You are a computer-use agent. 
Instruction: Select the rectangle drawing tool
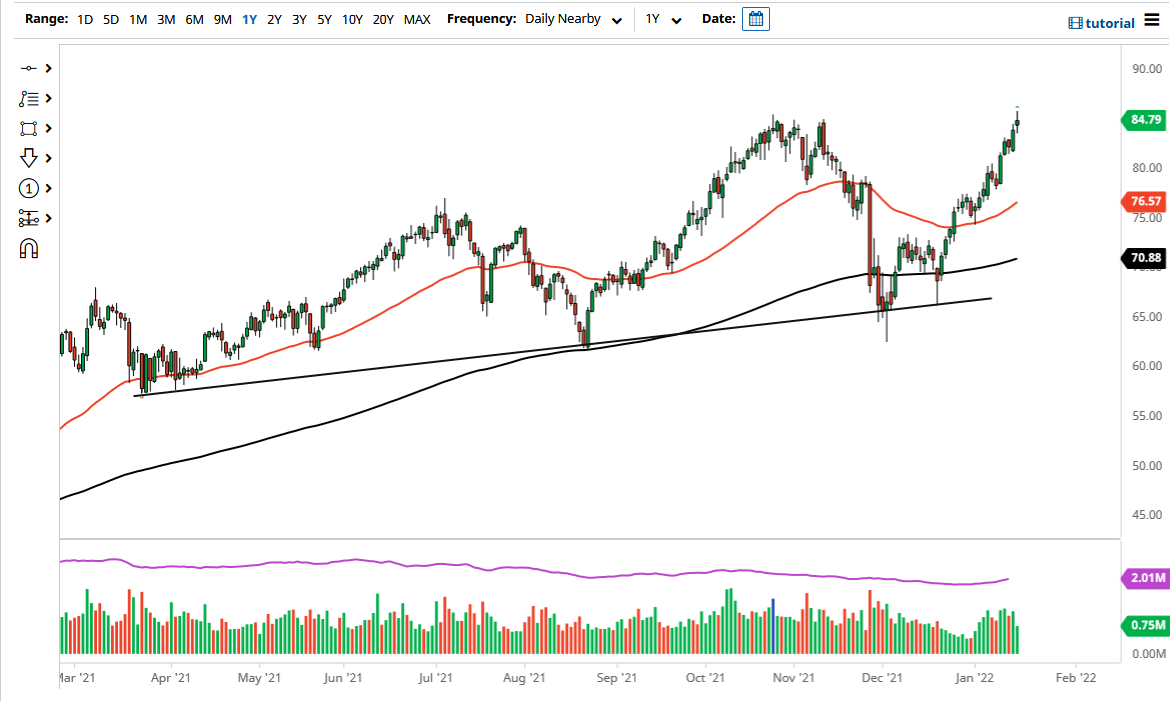point(29,128)
